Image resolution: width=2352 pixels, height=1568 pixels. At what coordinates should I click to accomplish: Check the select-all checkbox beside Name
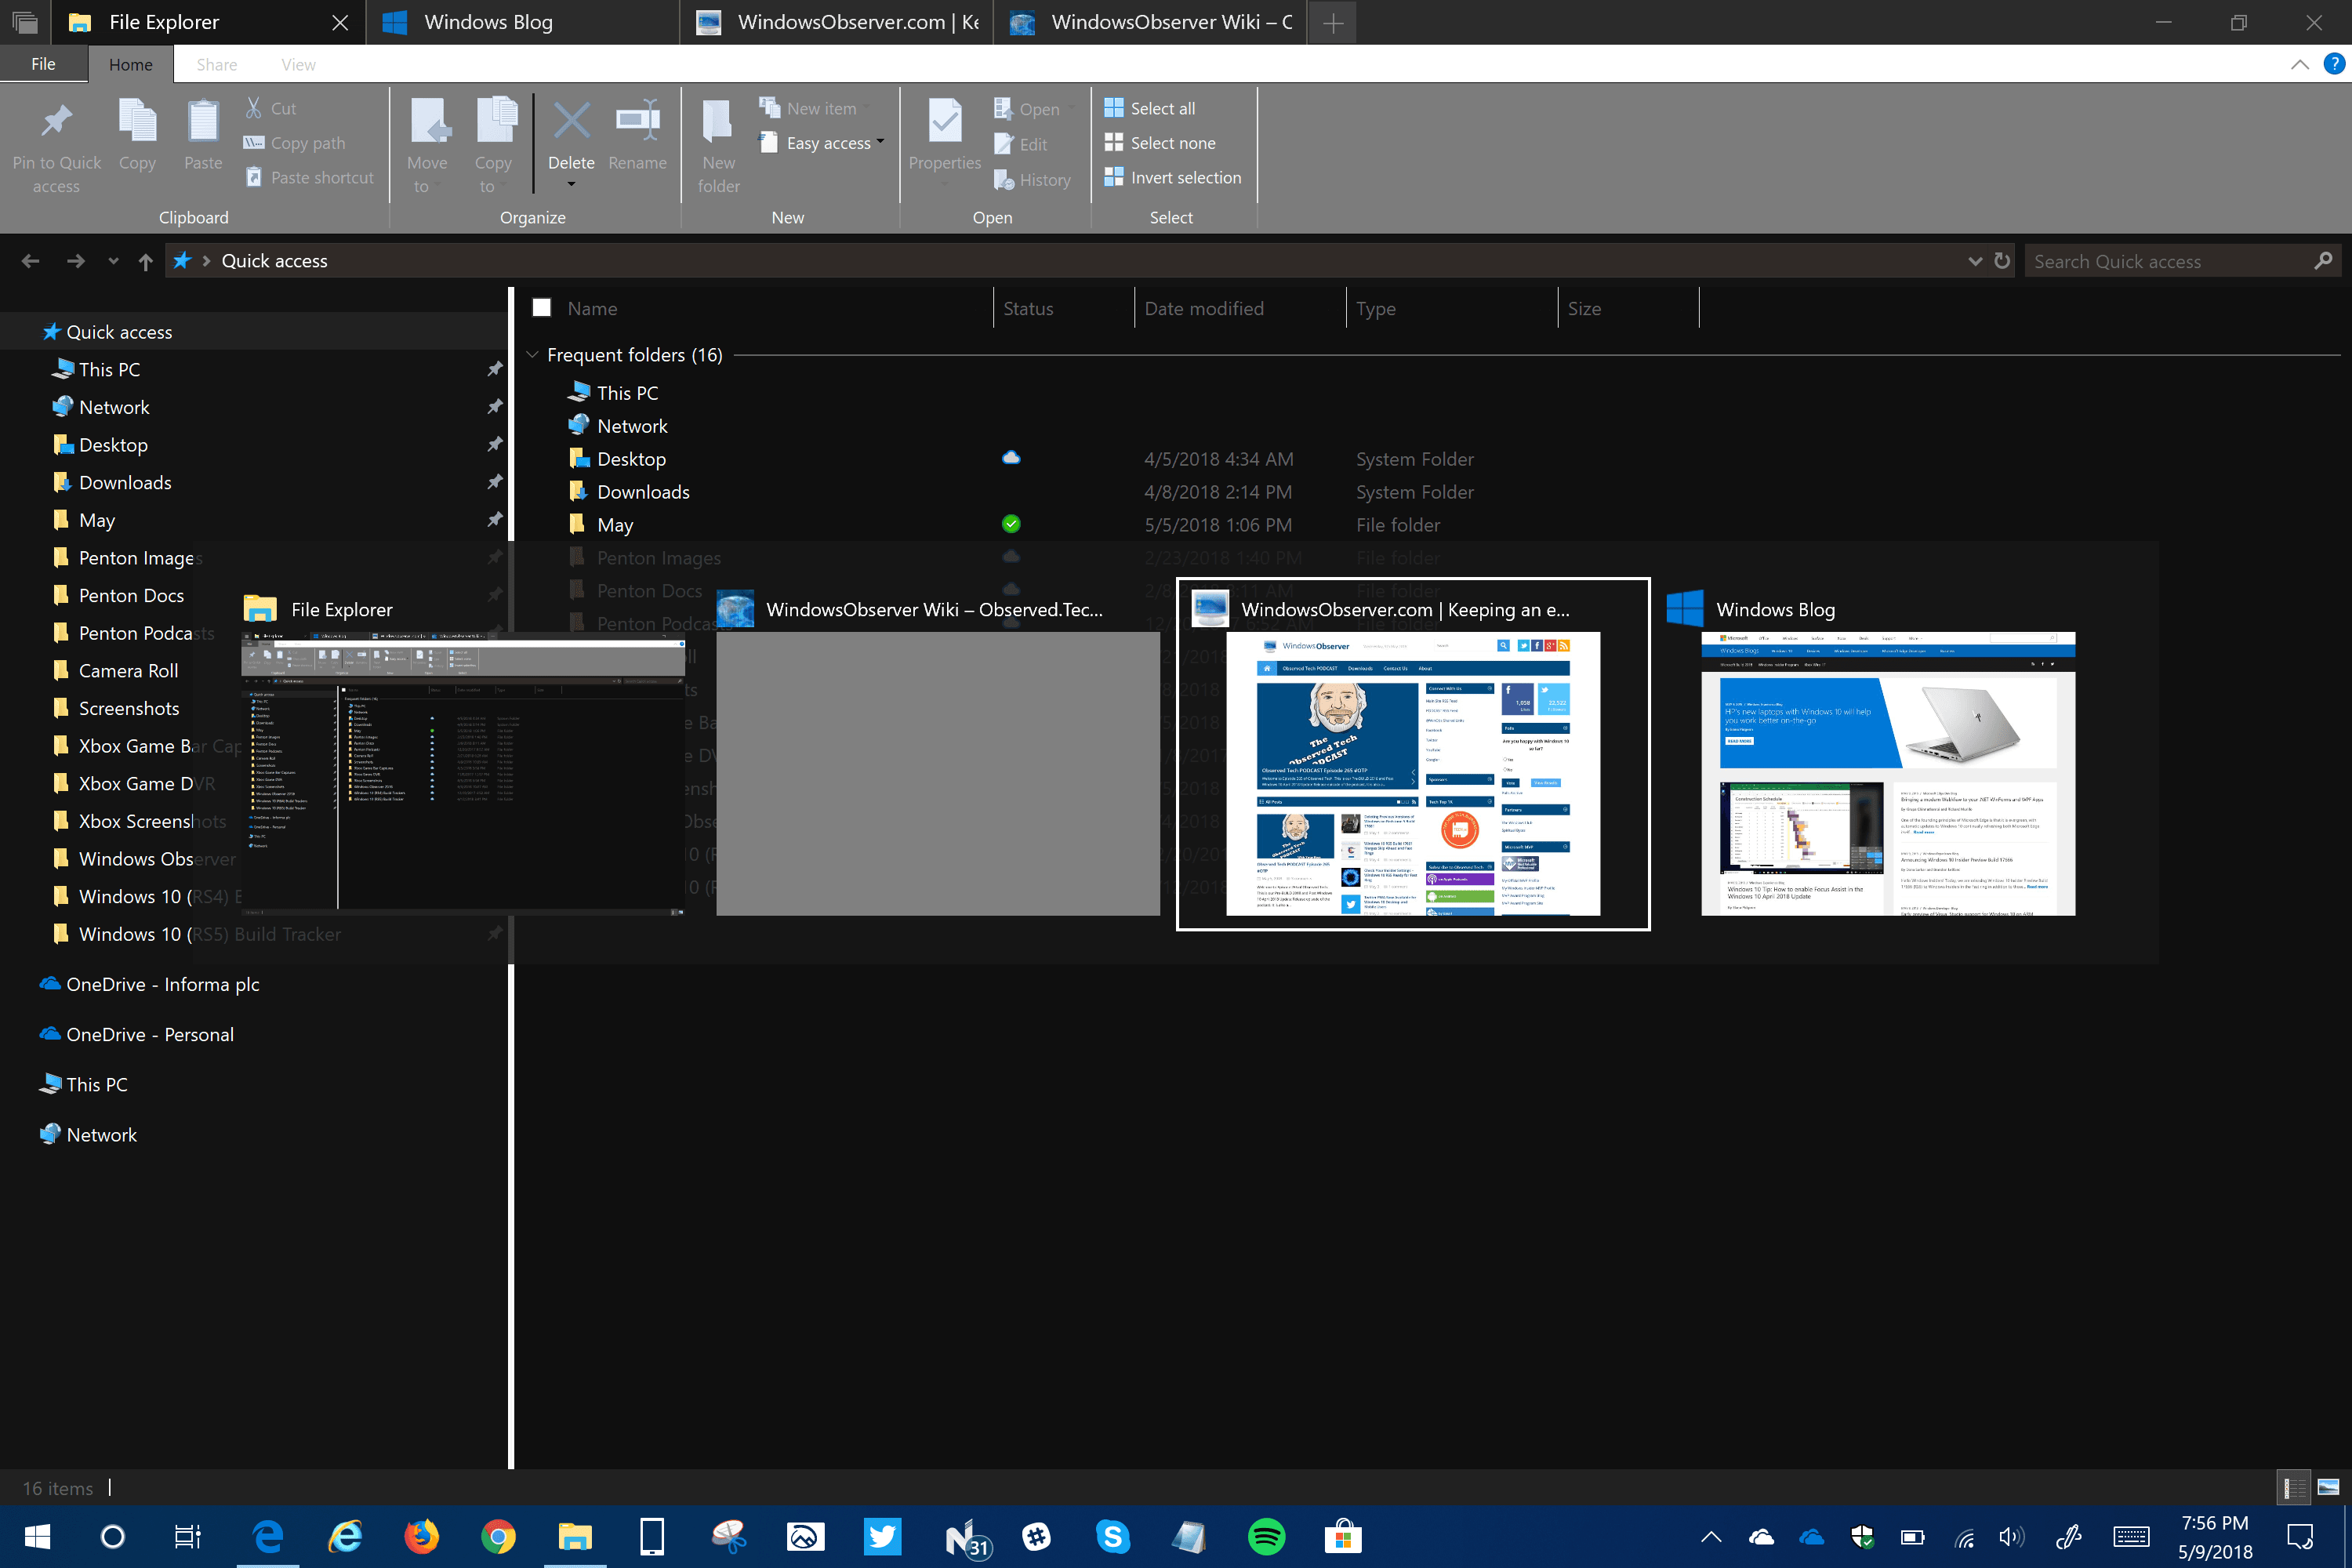pos(541,308)
